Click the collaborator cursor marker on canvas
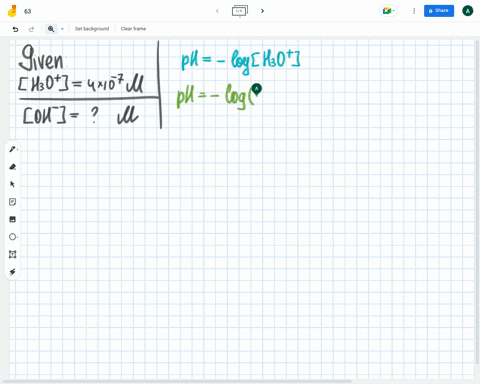 coord(256,89)
